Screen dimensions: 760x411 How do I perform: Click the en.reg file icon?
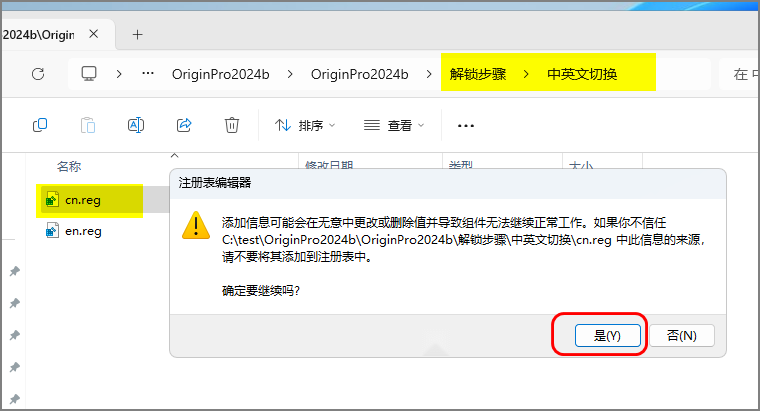(52, 230)
